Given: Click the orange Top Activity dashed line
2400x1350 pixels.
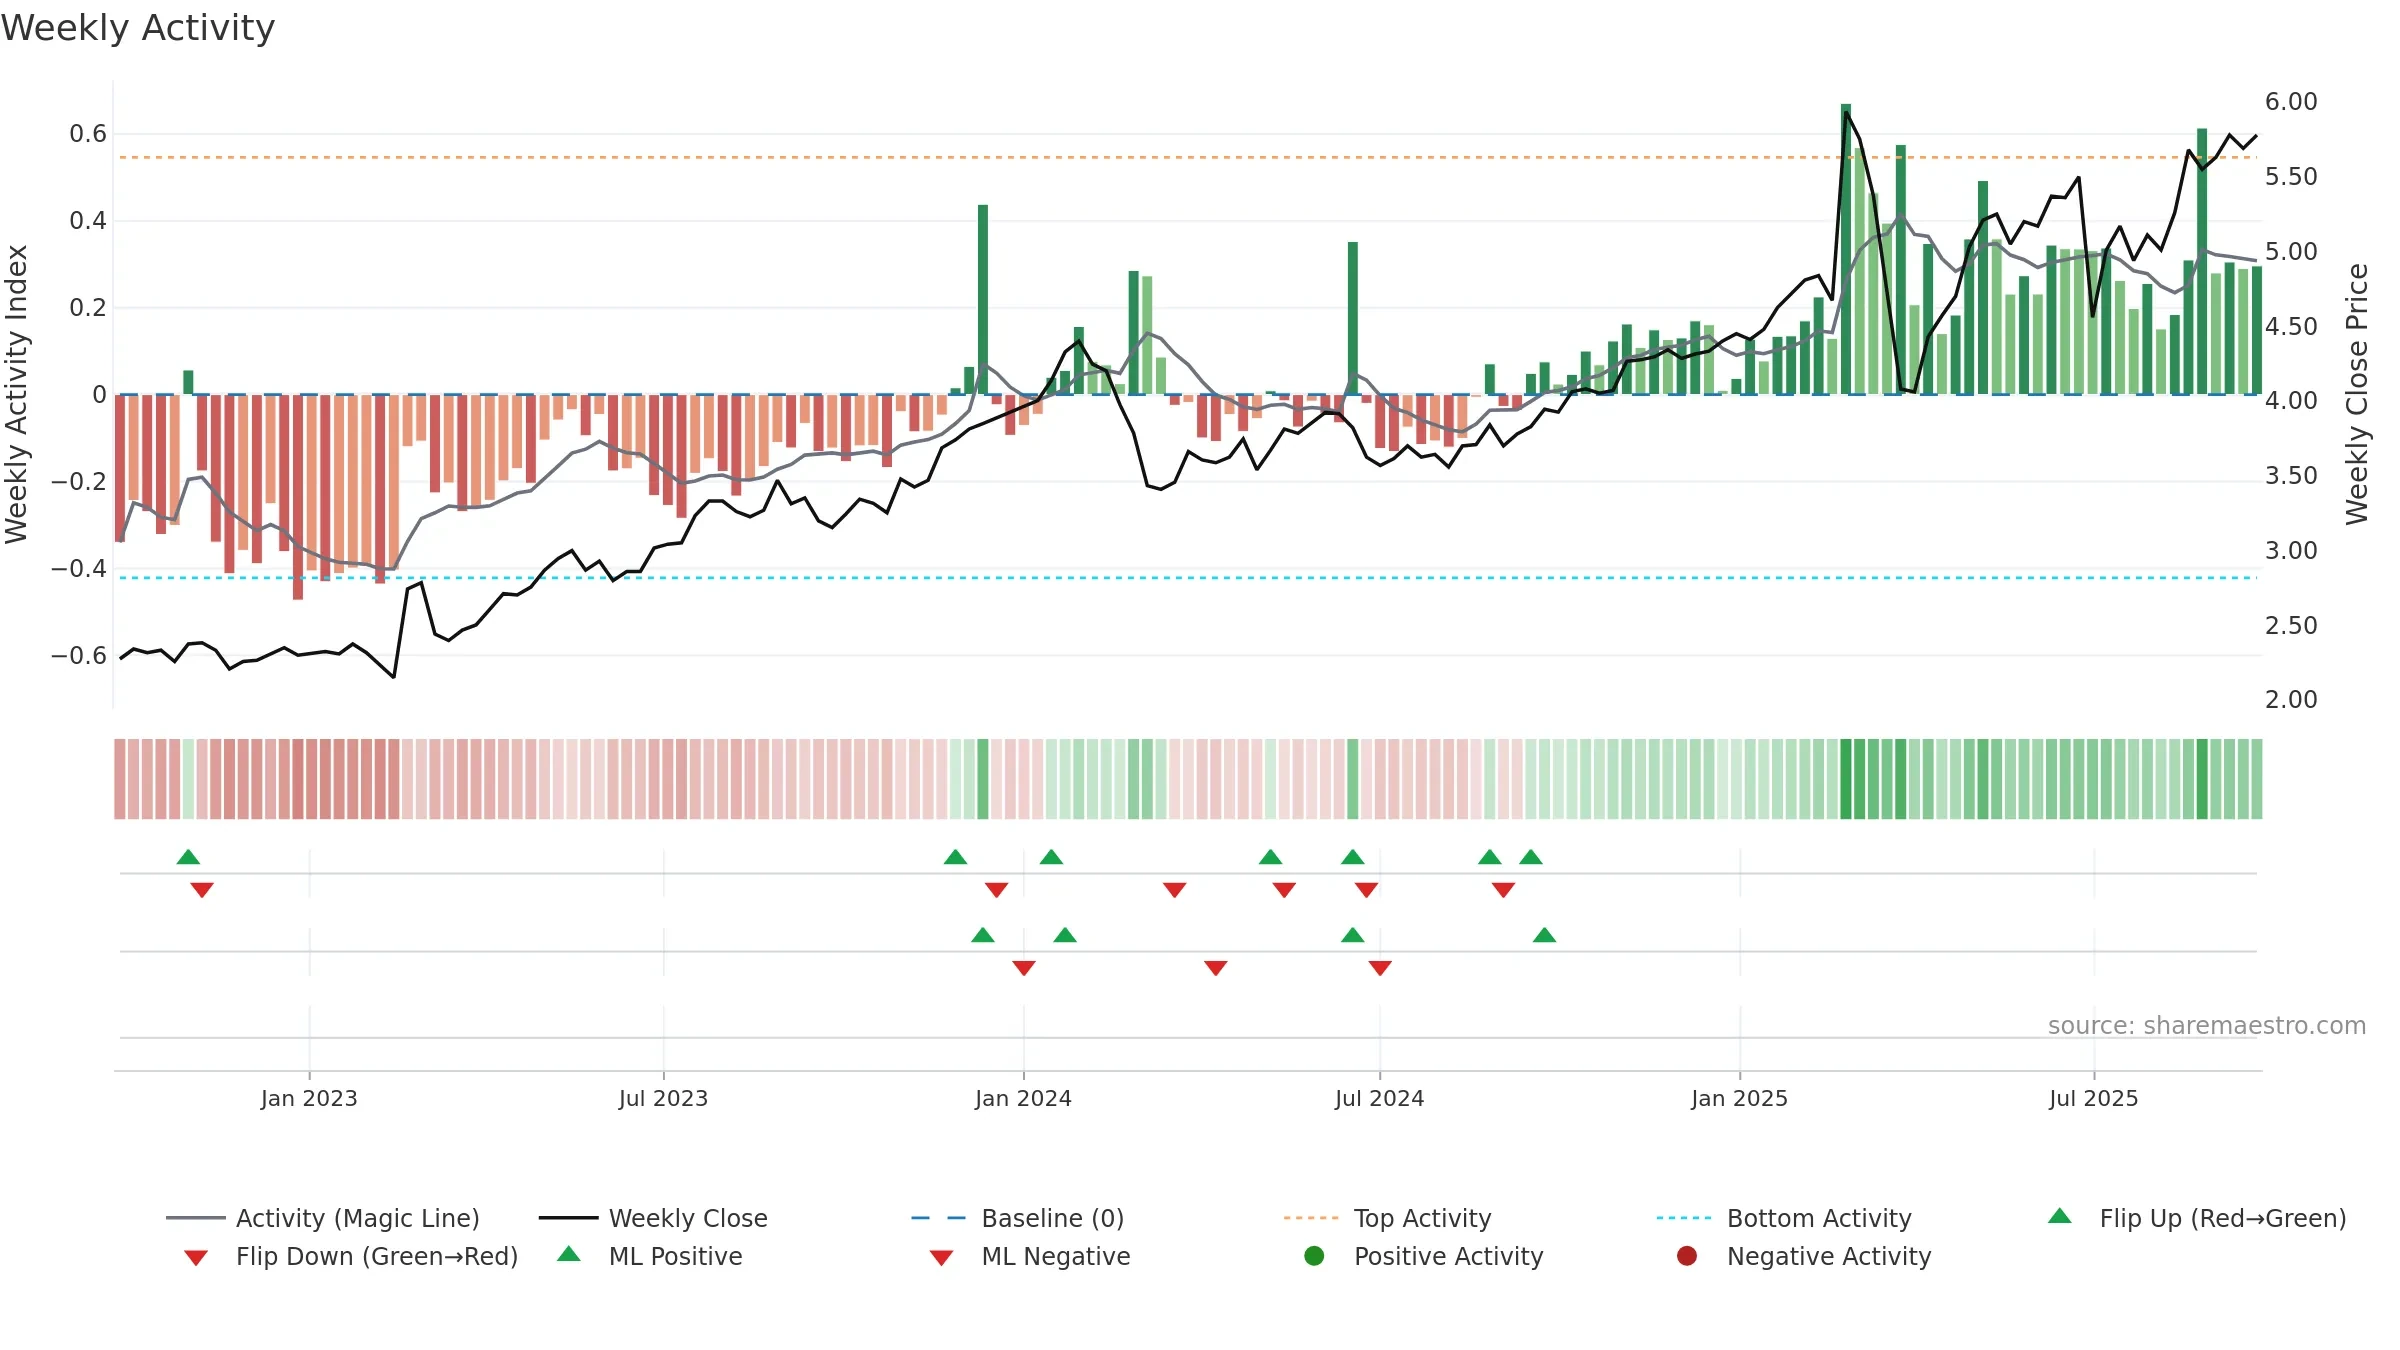Looking at the screenshot, I should (1188, 157).
